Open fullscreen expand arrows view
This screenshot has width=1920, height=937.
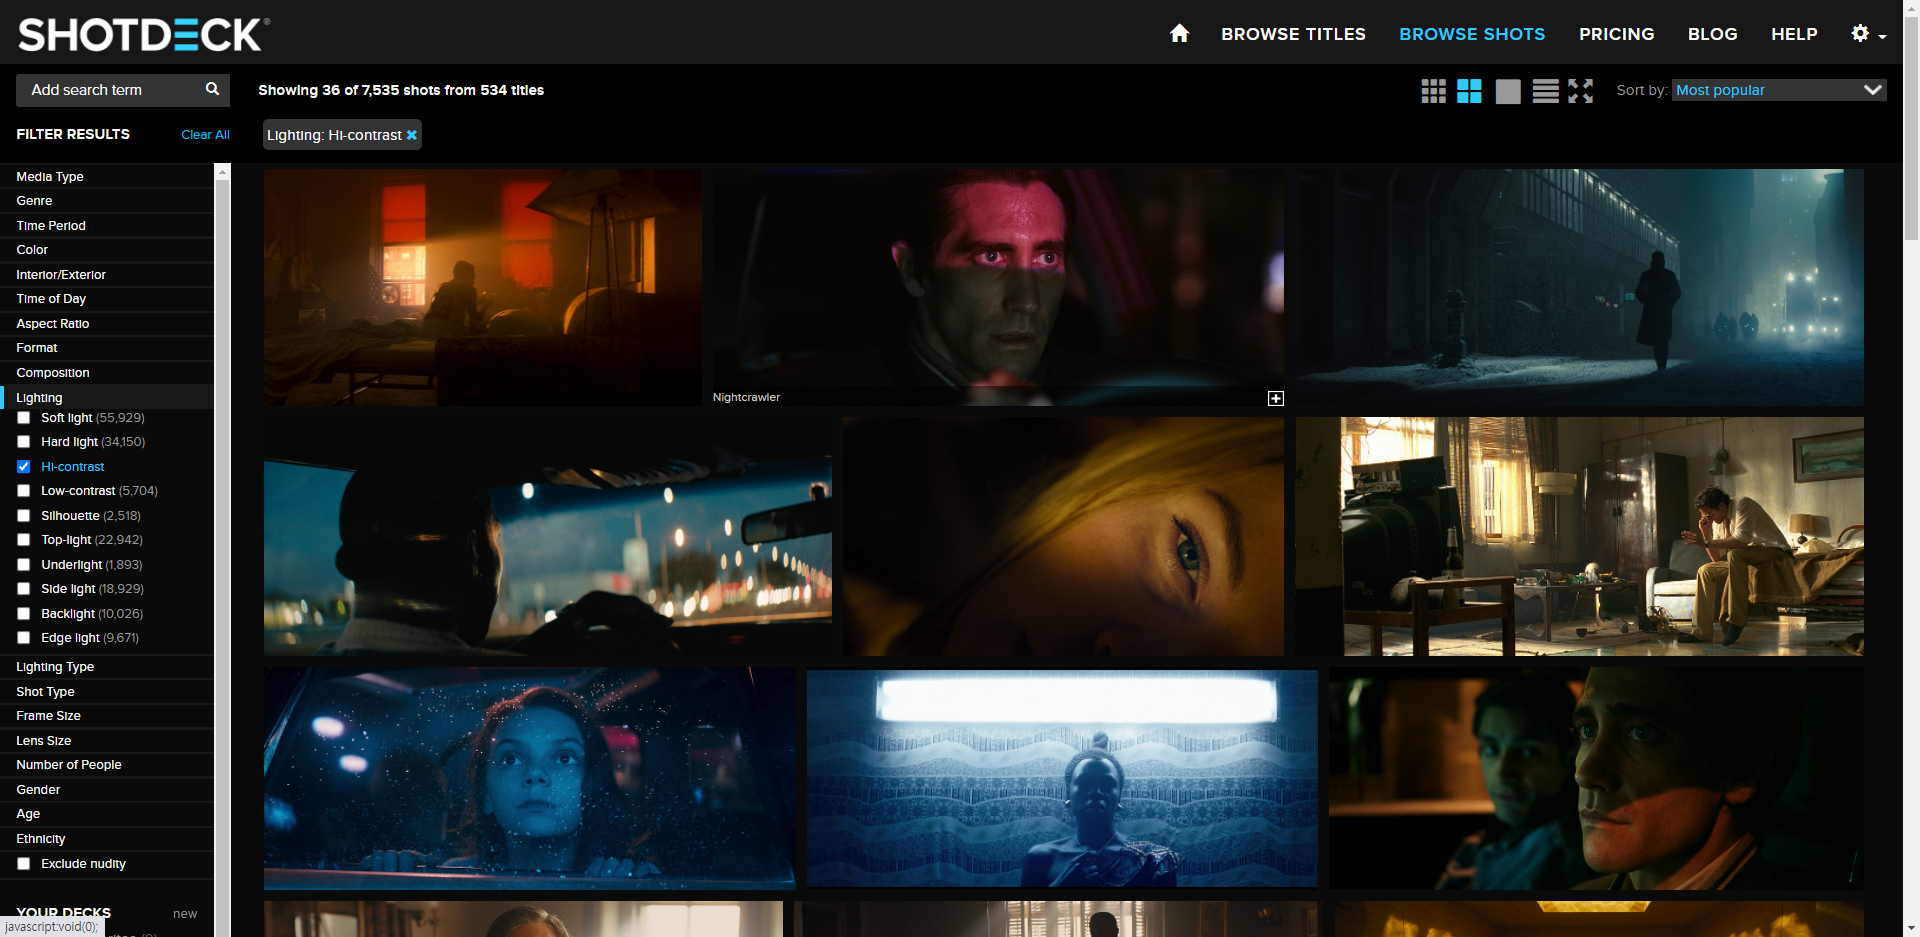pos(1581,91)
